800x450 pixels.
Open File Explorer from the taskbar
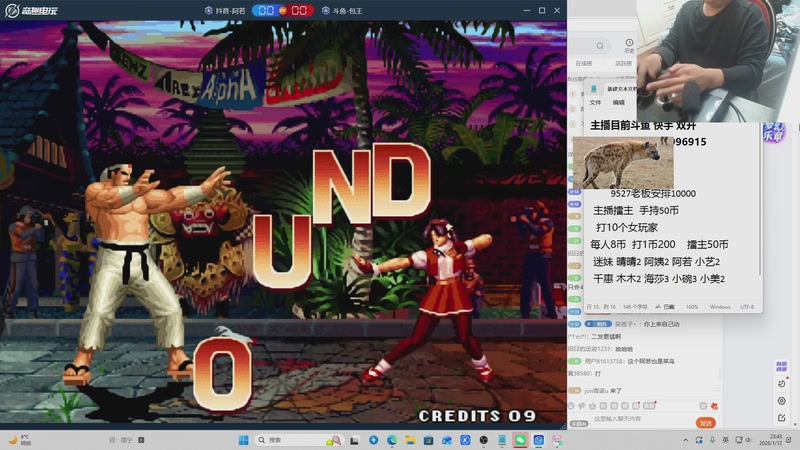[410, 440]
